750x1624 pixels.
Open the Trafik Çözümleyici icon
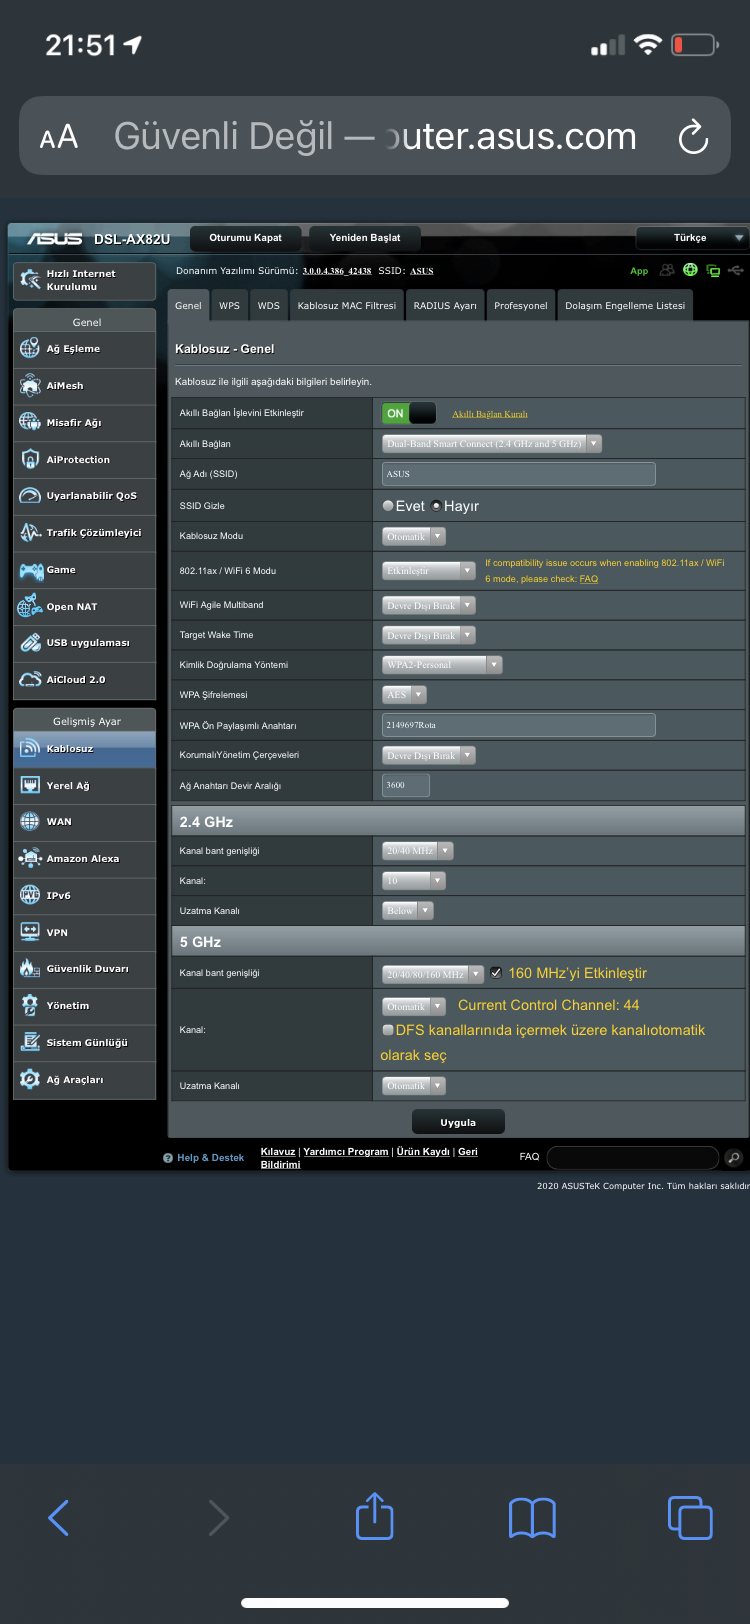point(30,533)
